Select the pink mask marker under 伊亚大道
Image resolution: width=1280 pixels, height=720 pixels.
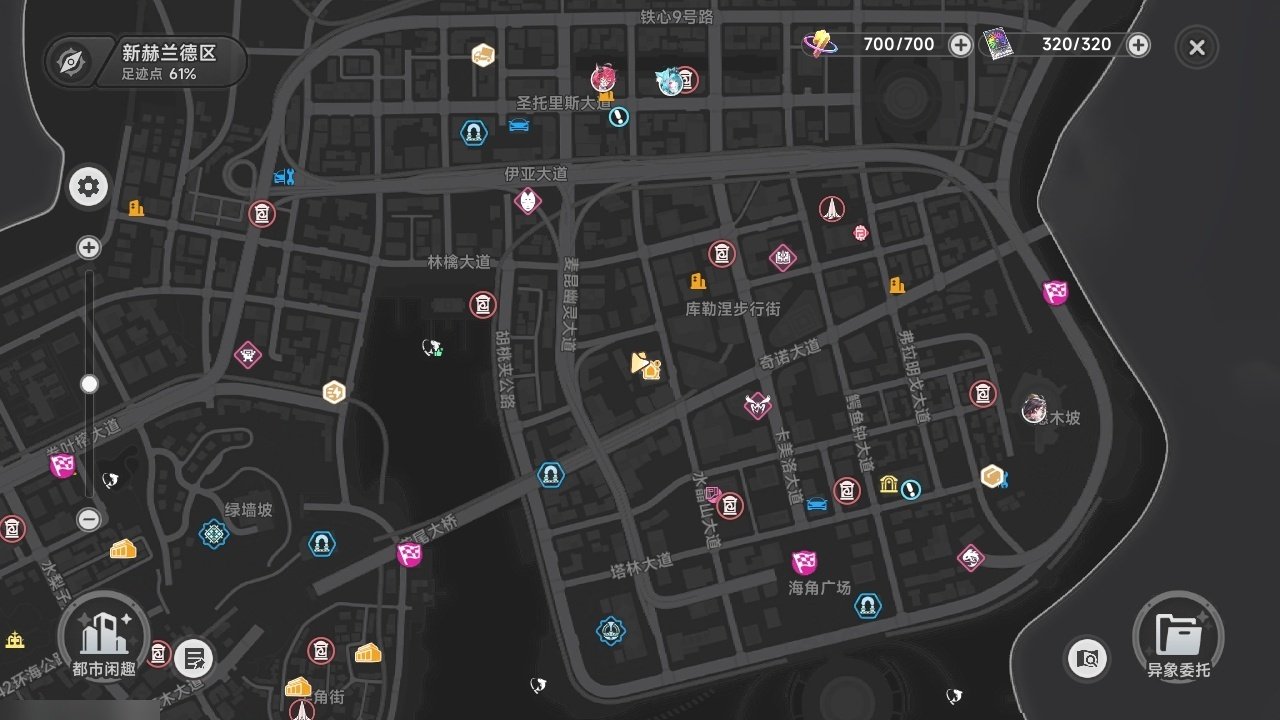(527, 201)
